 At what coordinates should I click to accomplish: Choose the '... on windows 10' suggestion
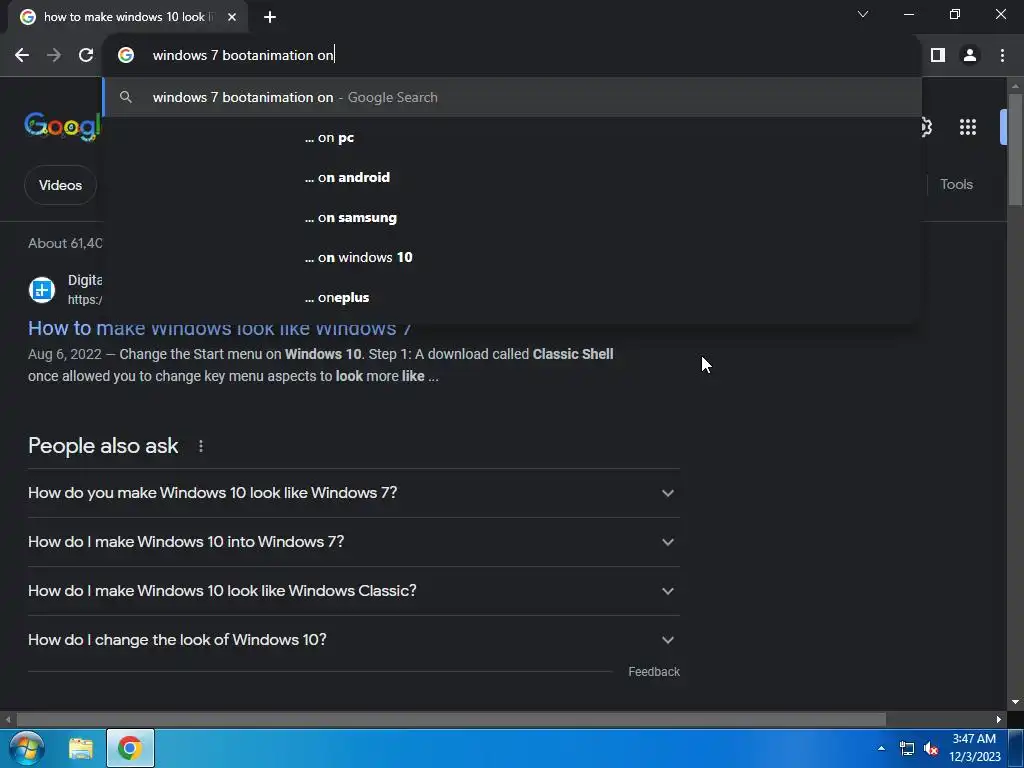coord(512,257)
